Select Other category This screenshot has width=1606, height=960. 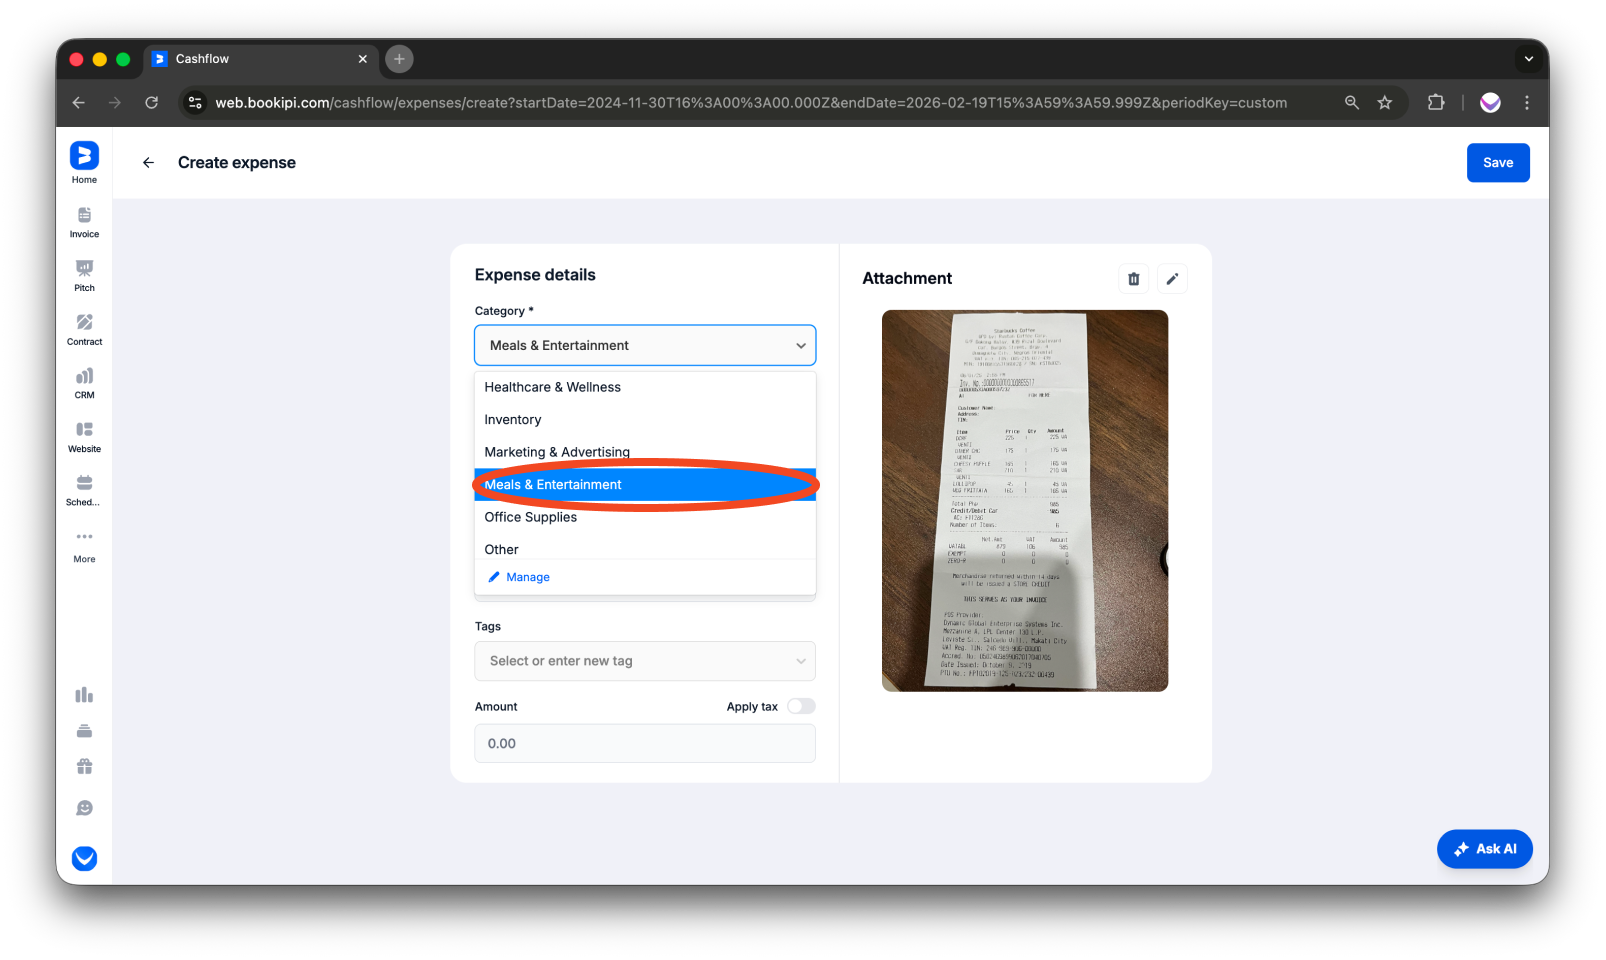pos(645,550)
